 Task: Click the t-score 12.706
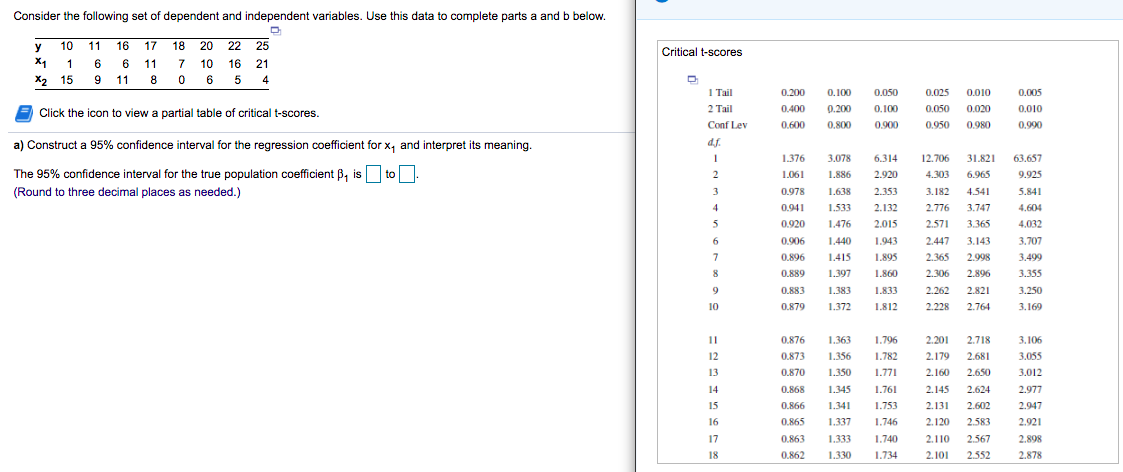coord(935,158)
